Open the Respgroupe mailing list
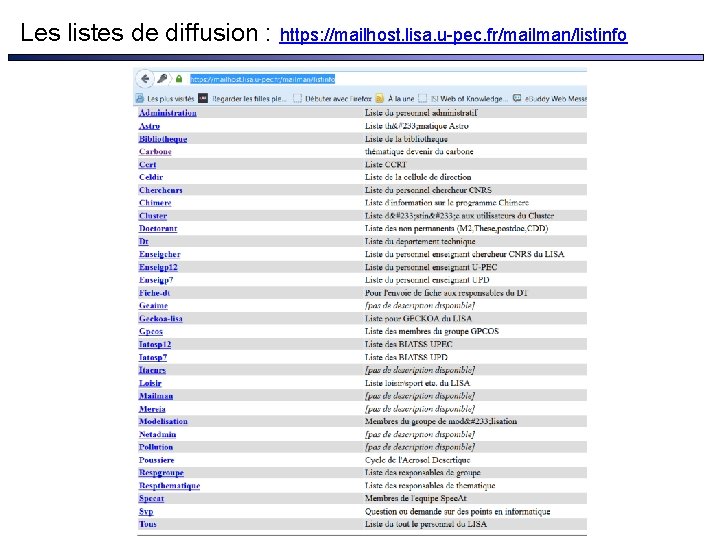Image resolution: width=720 pixels, height=540 pixels. click(x=161, y=472)
